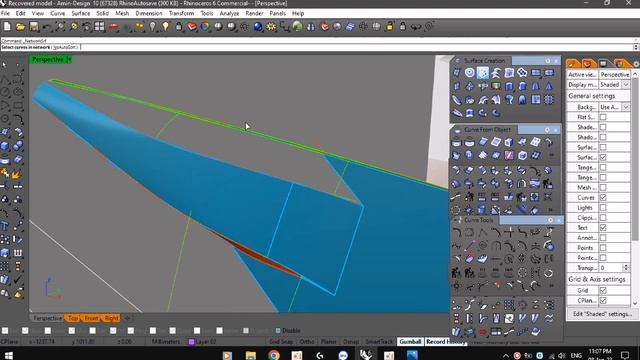Toggle the Points display checkbox
The image size is (640, 360).
click(x=603, y=248)
